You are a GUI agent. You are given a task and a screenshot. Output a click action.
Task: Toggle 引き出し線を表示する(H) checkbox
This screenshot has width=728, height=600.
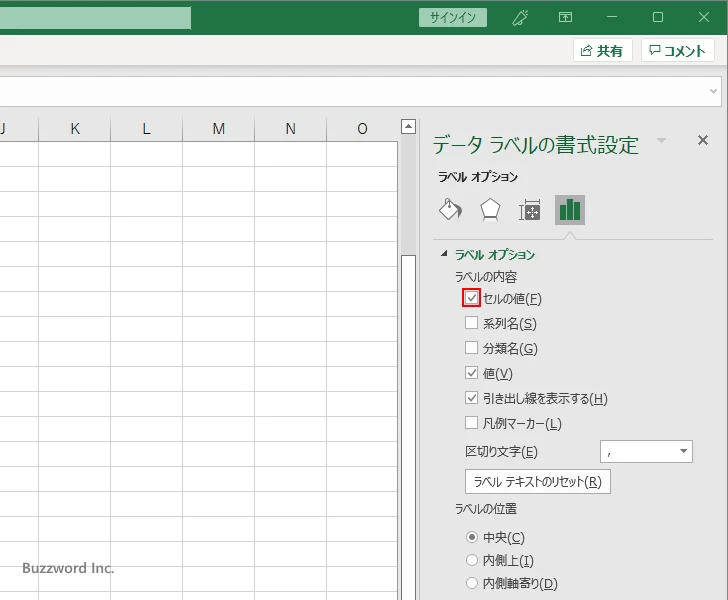point(471,398)
